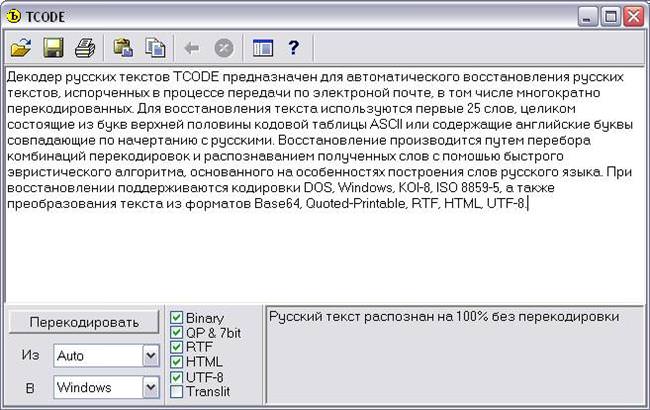The height and width of the screenshot is (410, 650).
Task: Copy text to clipboard toolbar icon
Action: (155, 48)
